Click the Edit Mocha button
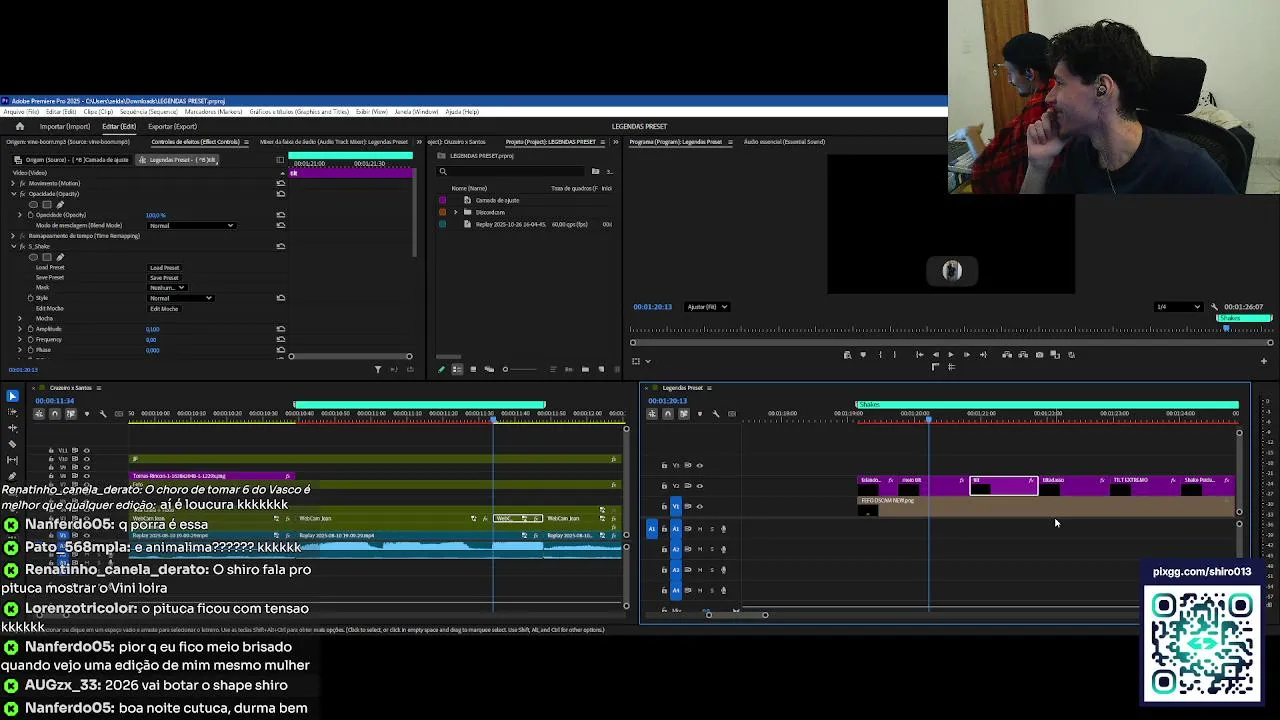Image resolution: width=1280 pixels, height=720 pixels. pyautogui.click(x=164, y=309)
